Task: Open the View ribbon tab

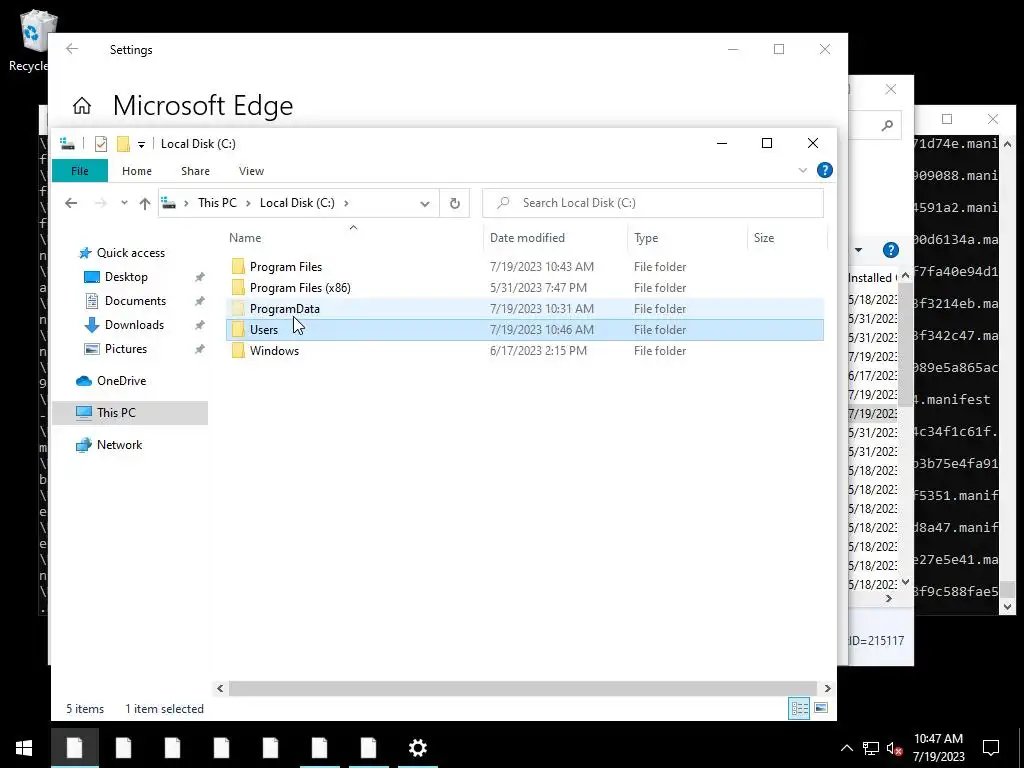Action: (x=251, y=171)
